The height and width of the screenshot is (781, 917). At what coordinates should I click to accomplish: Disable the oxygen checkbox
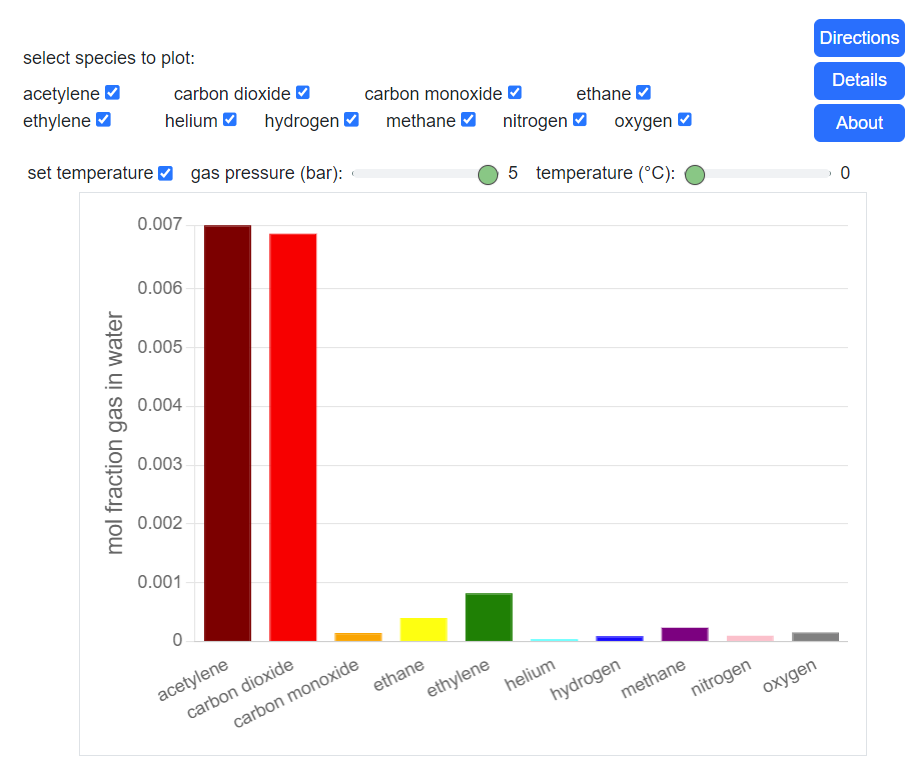pyautogui.click(x=684, y=120)
